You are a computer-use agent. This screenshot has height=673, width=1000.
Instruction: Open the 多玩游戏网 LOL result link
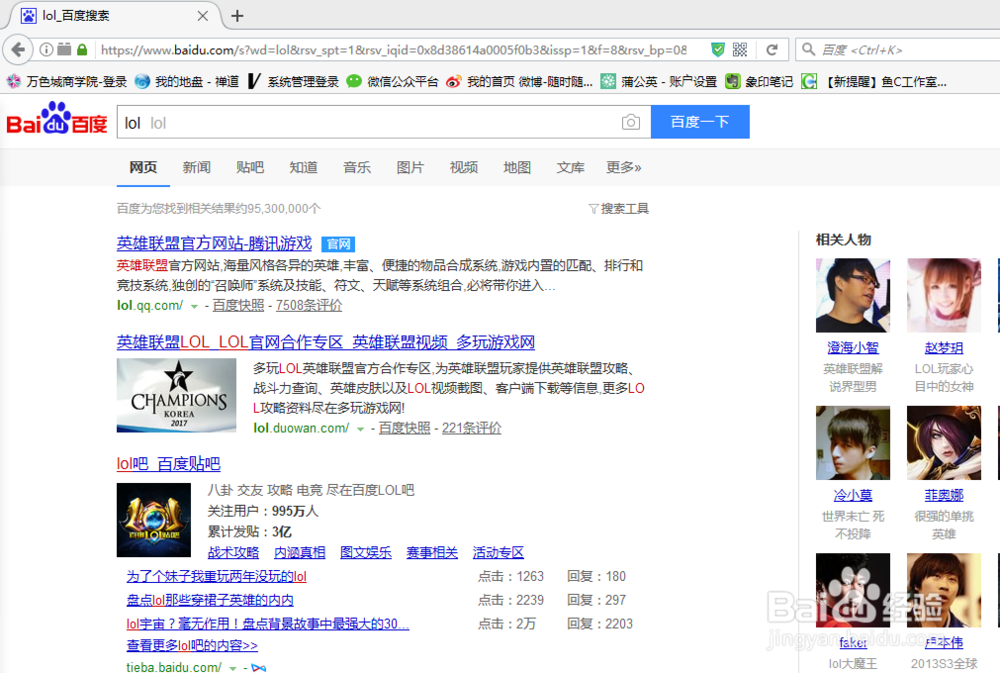click(325, 342)
